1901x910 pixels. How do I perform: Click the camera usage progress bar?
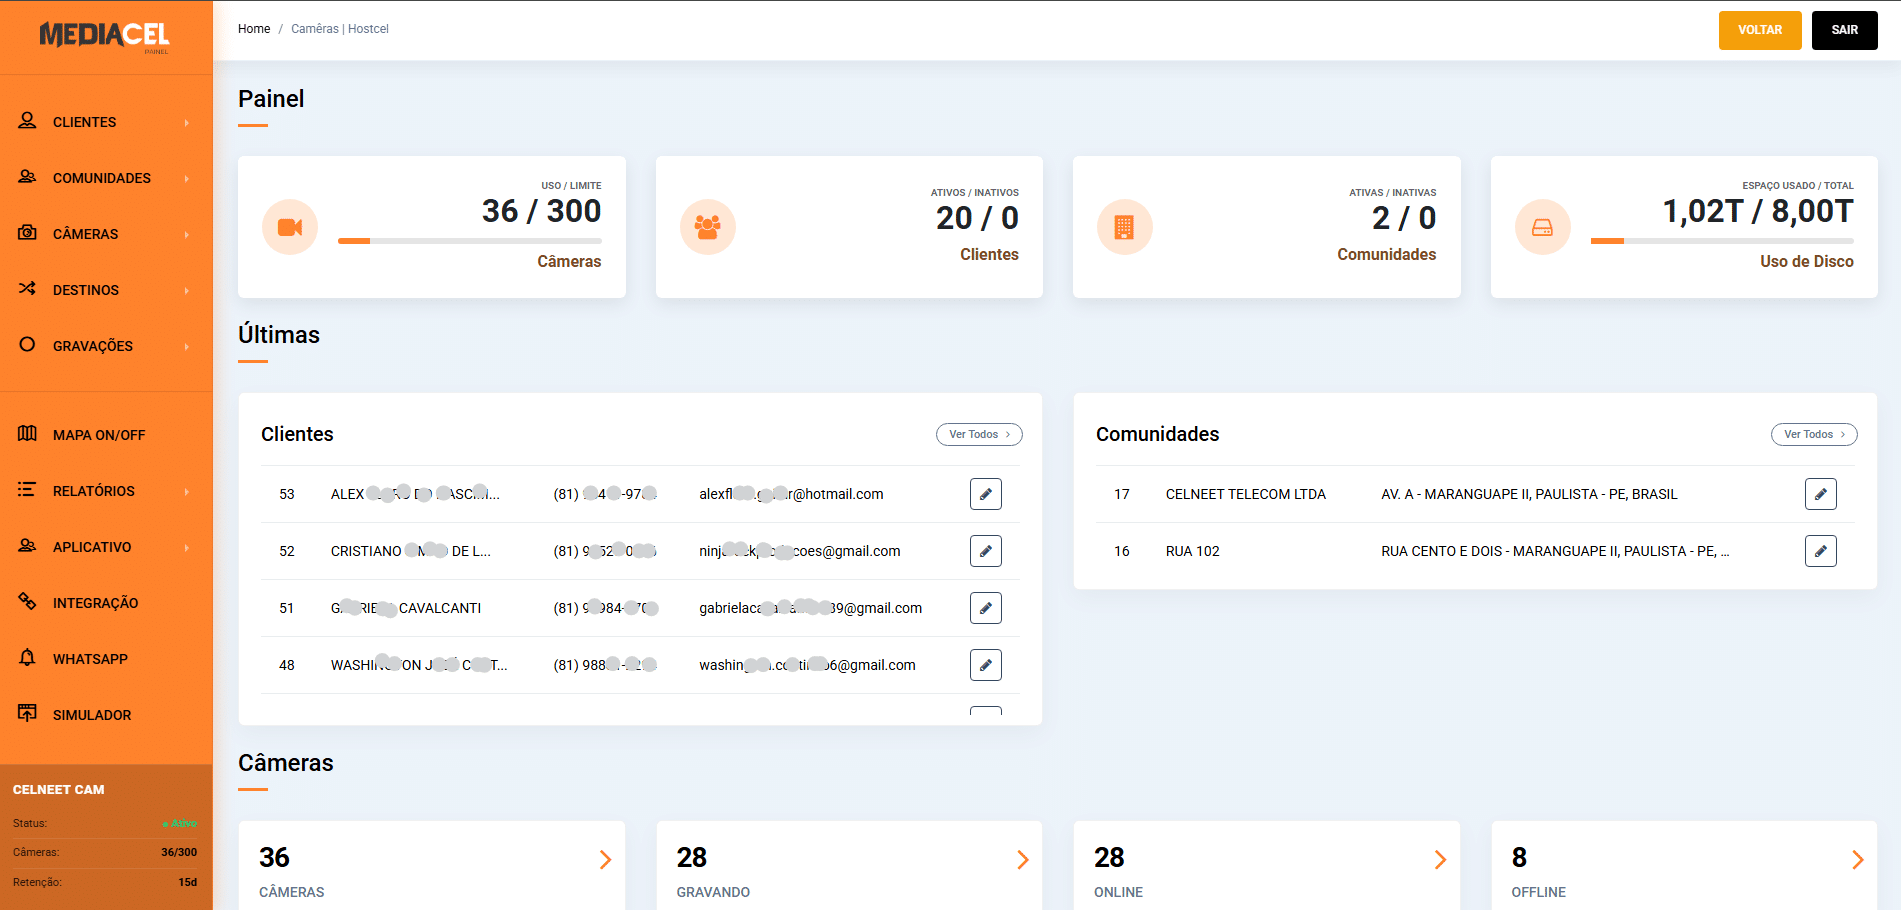(x=469, y=241)
